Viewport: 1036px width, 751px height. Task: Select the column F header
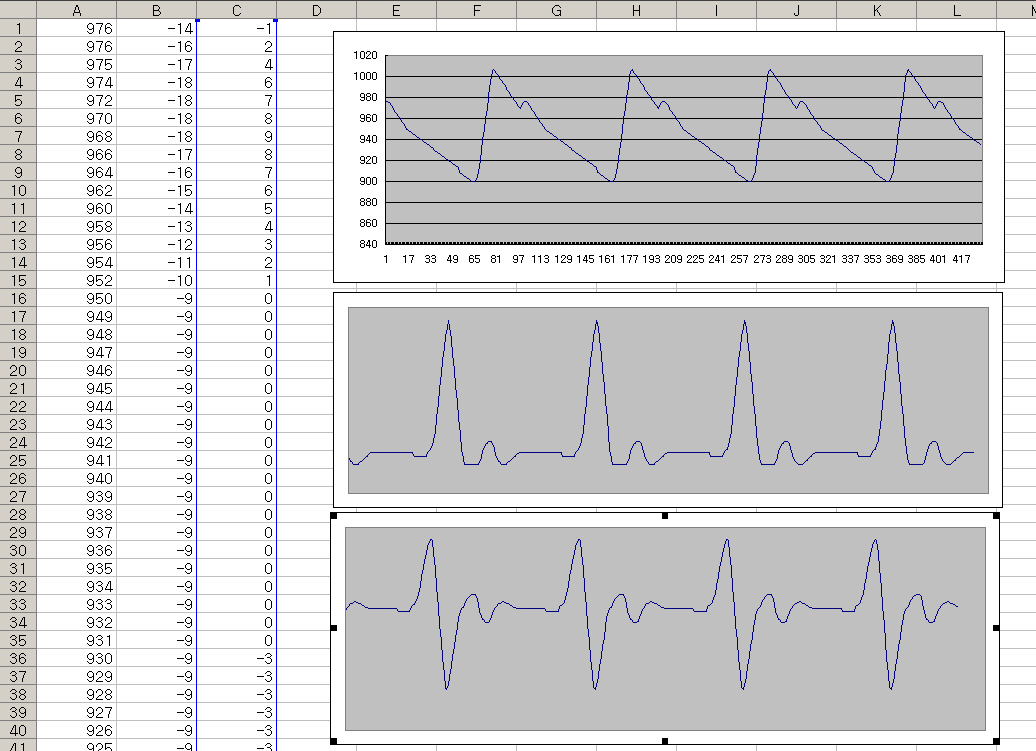(x=476, y=9)
